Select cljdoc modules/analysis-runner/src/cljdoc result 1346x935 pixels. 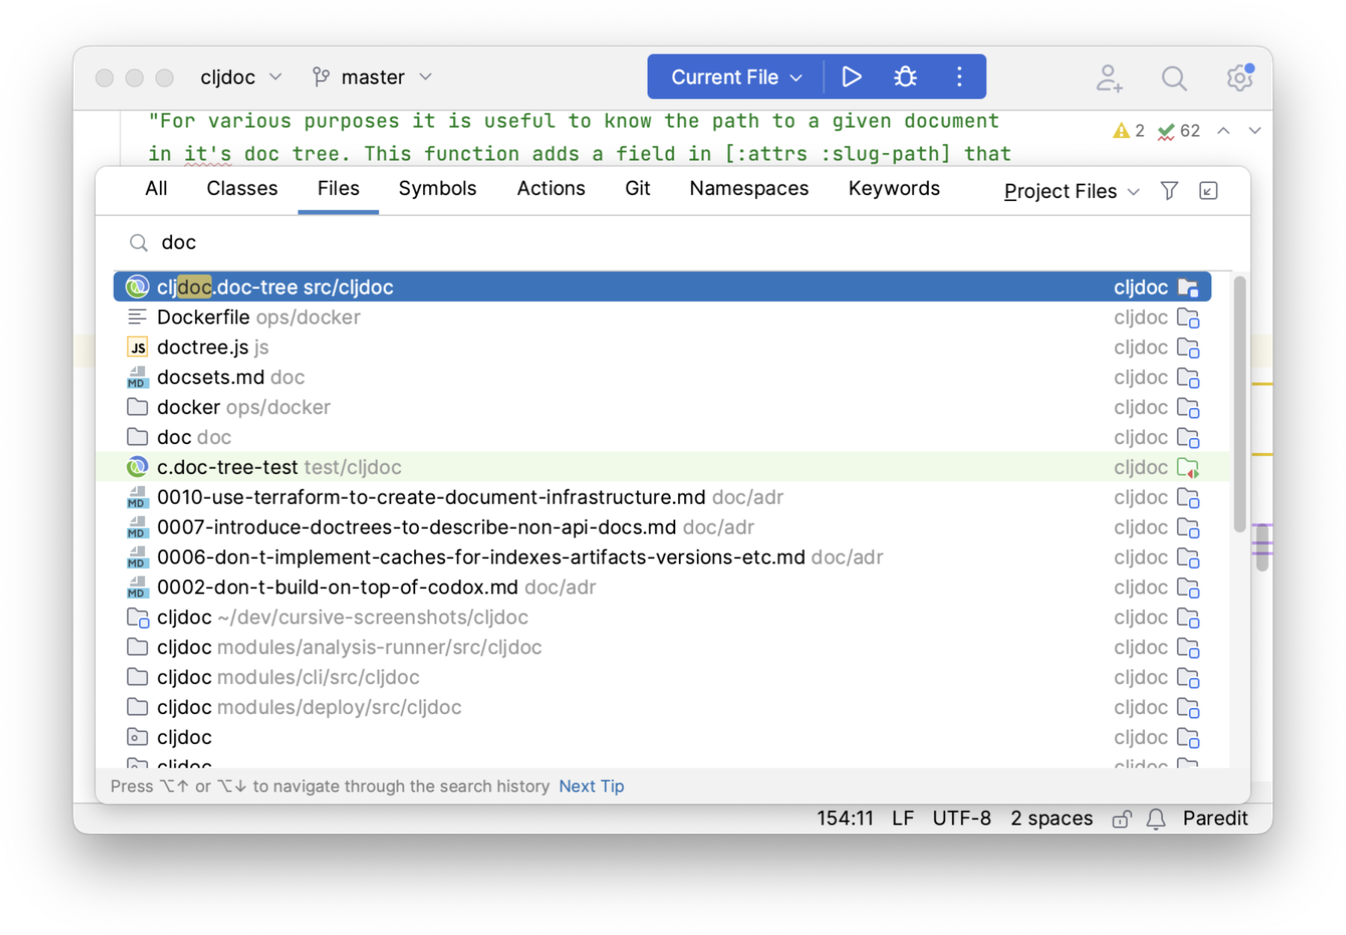coord(662,647)
